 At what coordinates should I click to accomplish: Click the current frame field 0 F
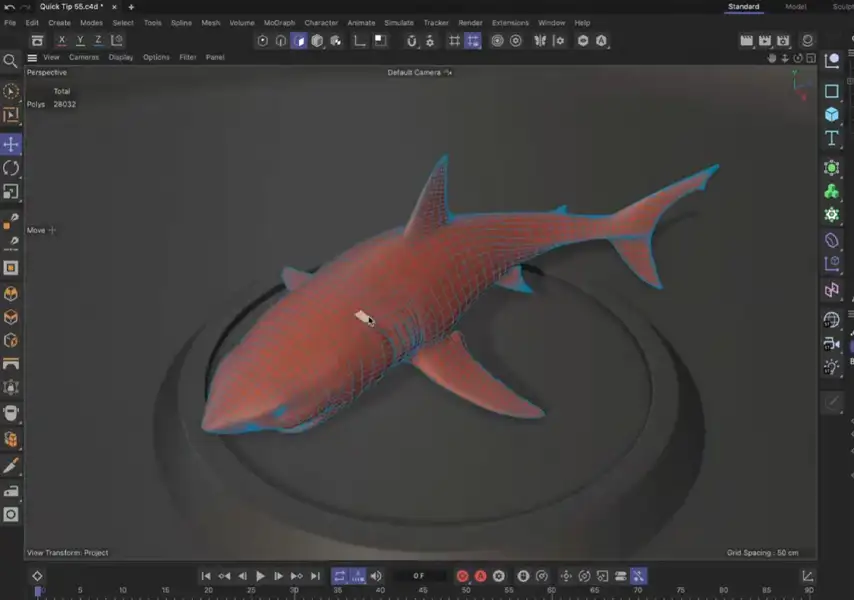point(419,576)
